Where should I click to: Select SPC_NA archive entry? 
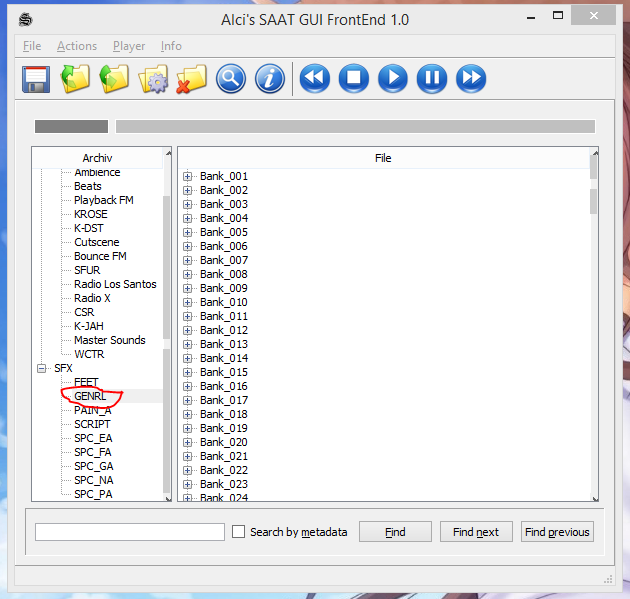[x=94, y=480]
